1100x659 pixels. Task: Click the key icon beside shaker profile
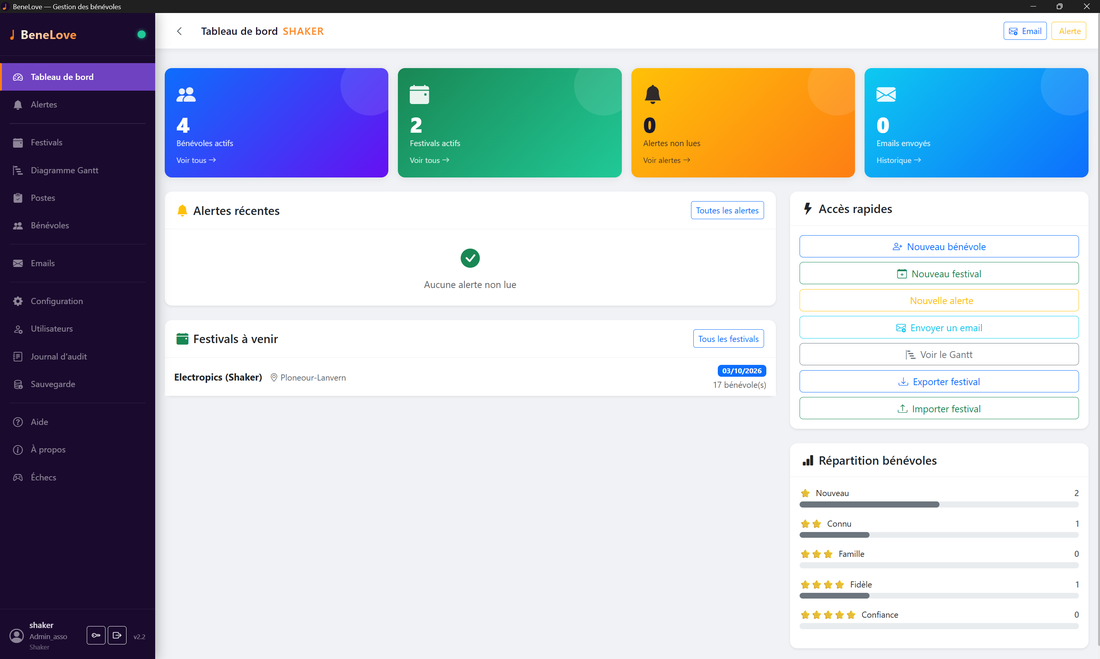(x=96, y=635)
